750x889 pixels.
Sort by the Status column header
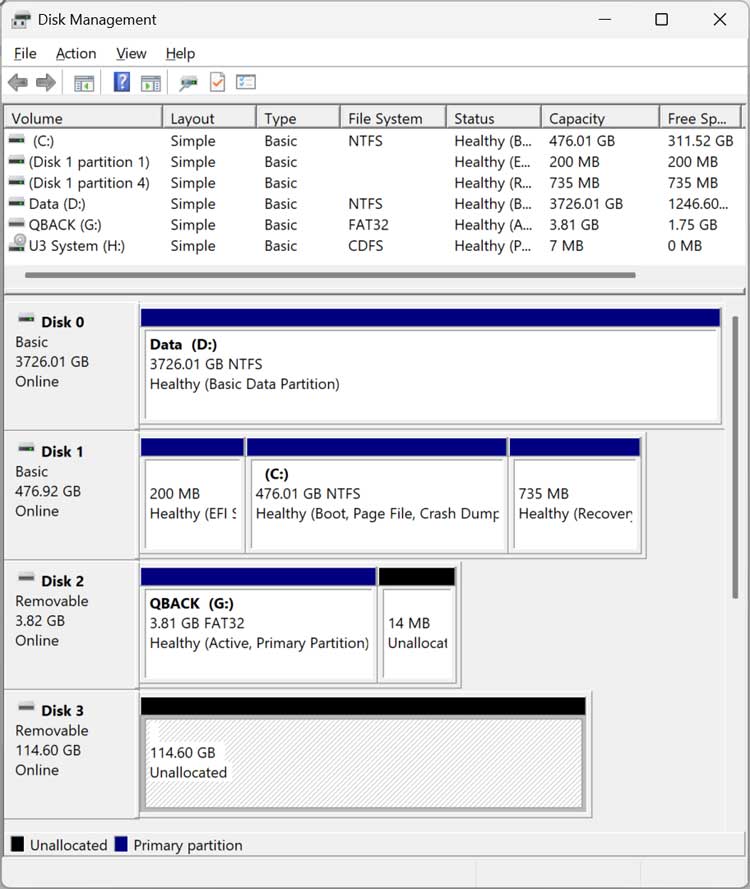[493, 118]
